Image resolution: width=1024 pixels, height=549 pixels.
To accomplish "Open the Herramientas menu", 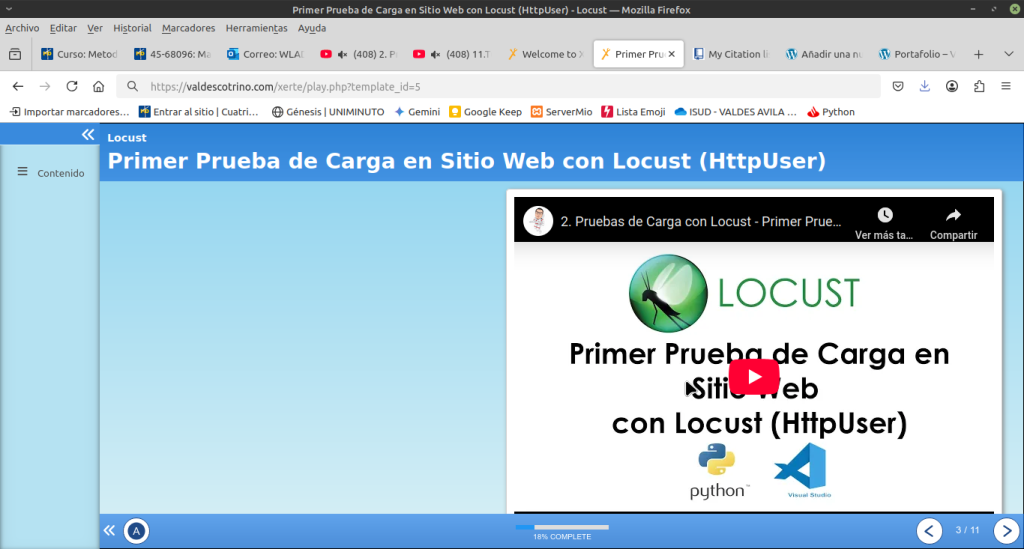I will pyautogui.click(x=256, y=28).
